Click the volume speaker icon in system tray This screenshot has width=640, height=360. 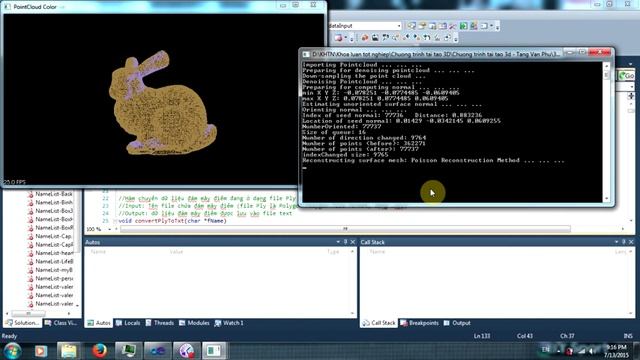click(x=591, y=351)
